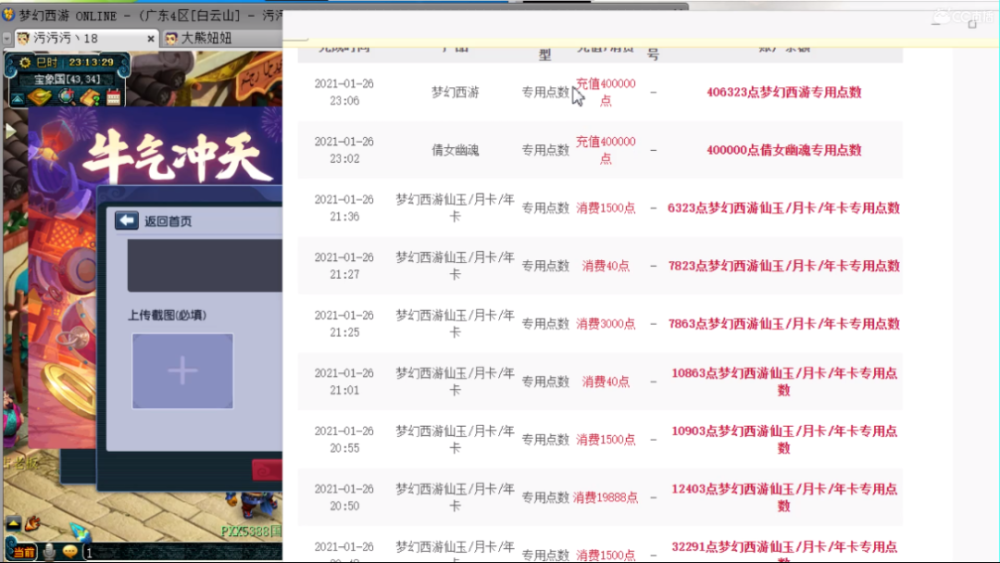Click the 2021-01-26 20:55 timestamp
Screen dimensions: 1000x563
[344, 439]
